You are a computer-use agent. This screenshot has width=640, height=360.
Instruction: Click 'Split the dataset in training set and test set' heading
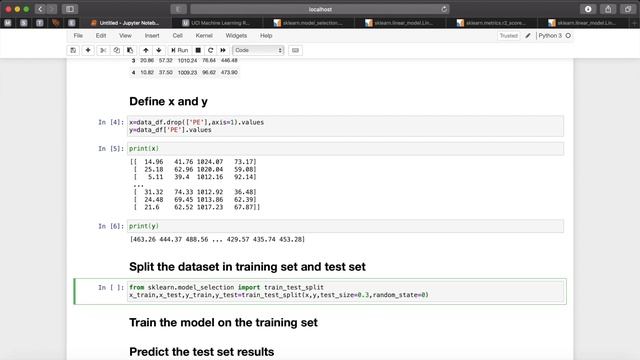pyautogui.click(x=247, y=267)
